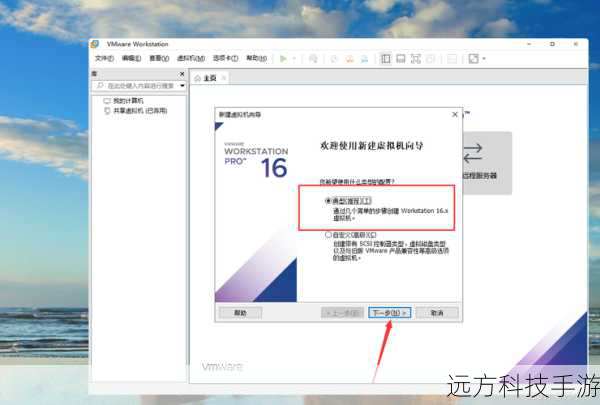This screenshot has height=405, width=600.
Task: Click the Unity mode toolbar icon
Action: [x=430, y=59]
